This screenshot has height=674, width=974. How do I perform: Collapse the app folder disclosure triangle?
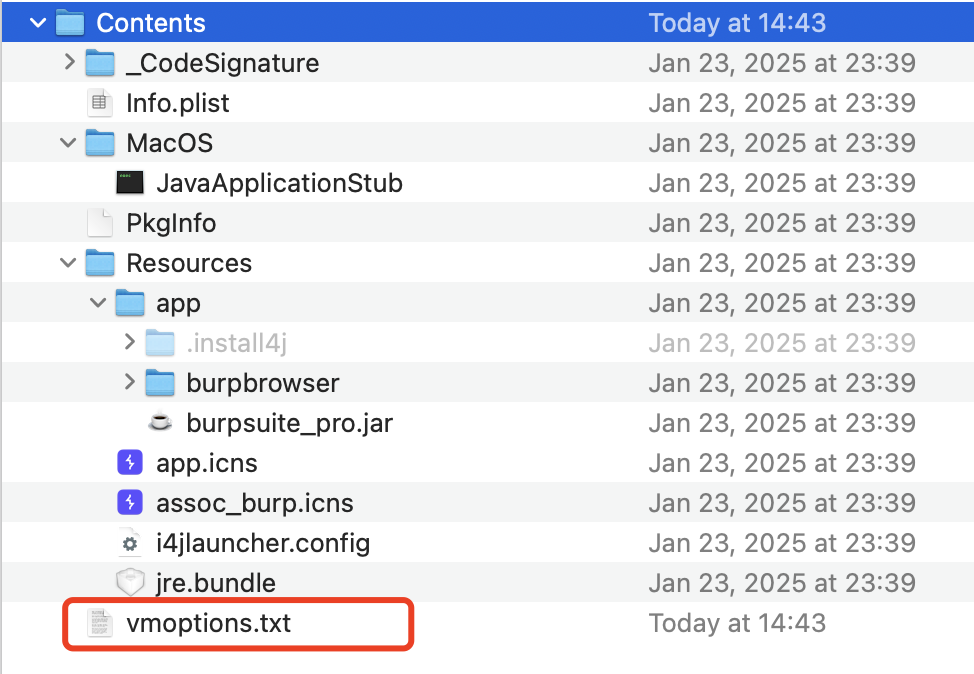(x=98, y=303)
